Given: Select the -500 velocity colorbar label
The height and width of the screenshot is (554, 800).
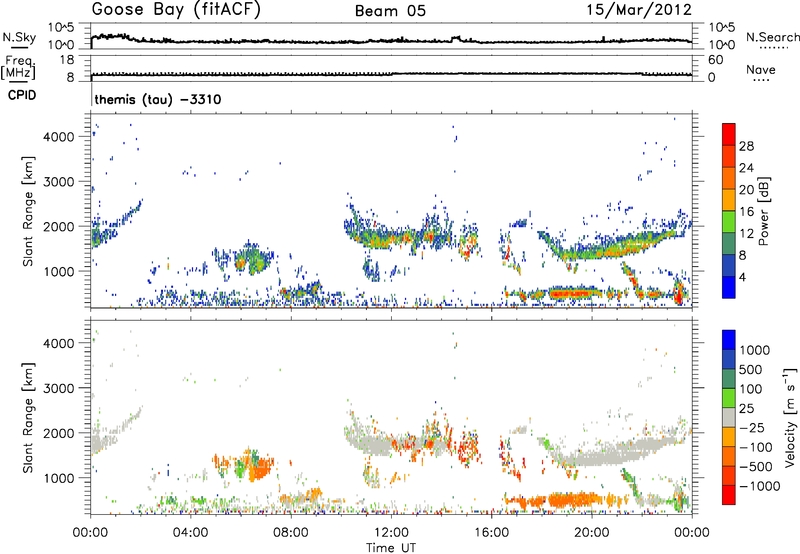Looking at the screenshot, I should coord(756,467).
